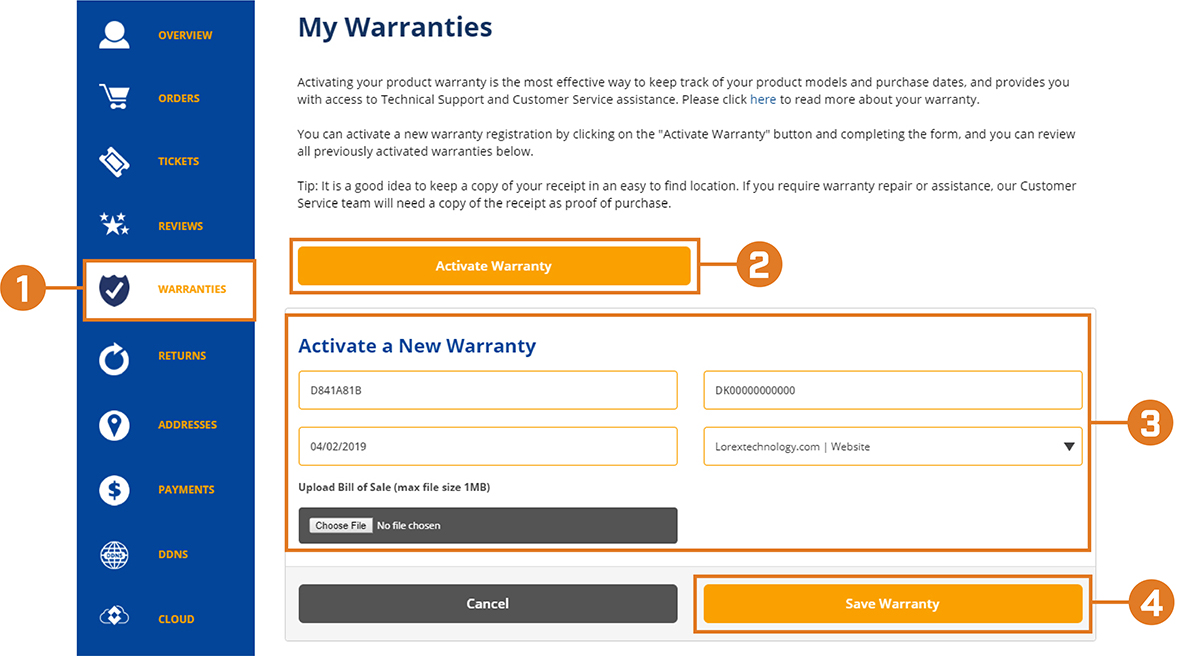1200x656 pixels.
Task: Click the Overview user profile icon
Action: (114, 33)
